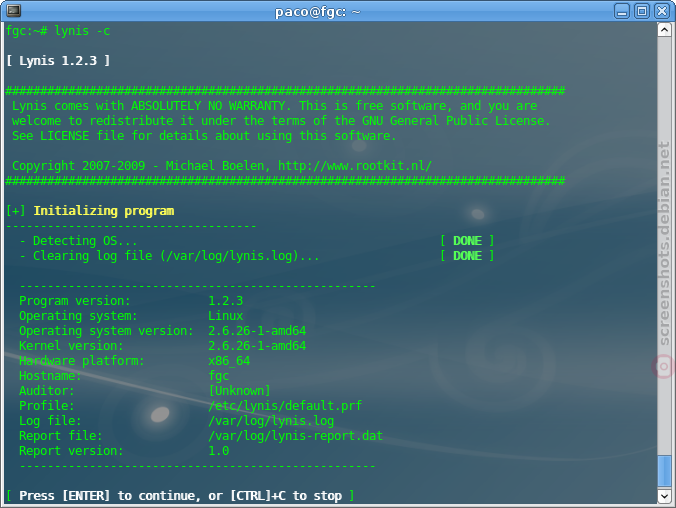This screenshot has height=508, width=676.
Task: Click the 'See LICENSE file' line
Action: (x=204, y=136)
